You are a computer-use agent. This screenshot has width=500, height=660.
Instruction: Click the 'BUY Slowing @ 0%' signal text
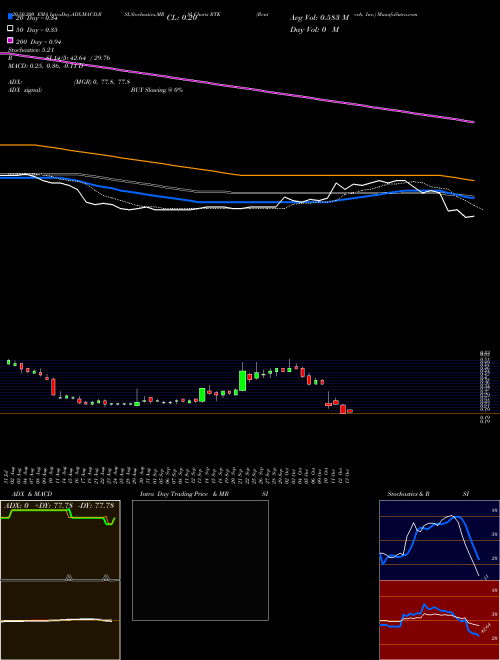157,90
